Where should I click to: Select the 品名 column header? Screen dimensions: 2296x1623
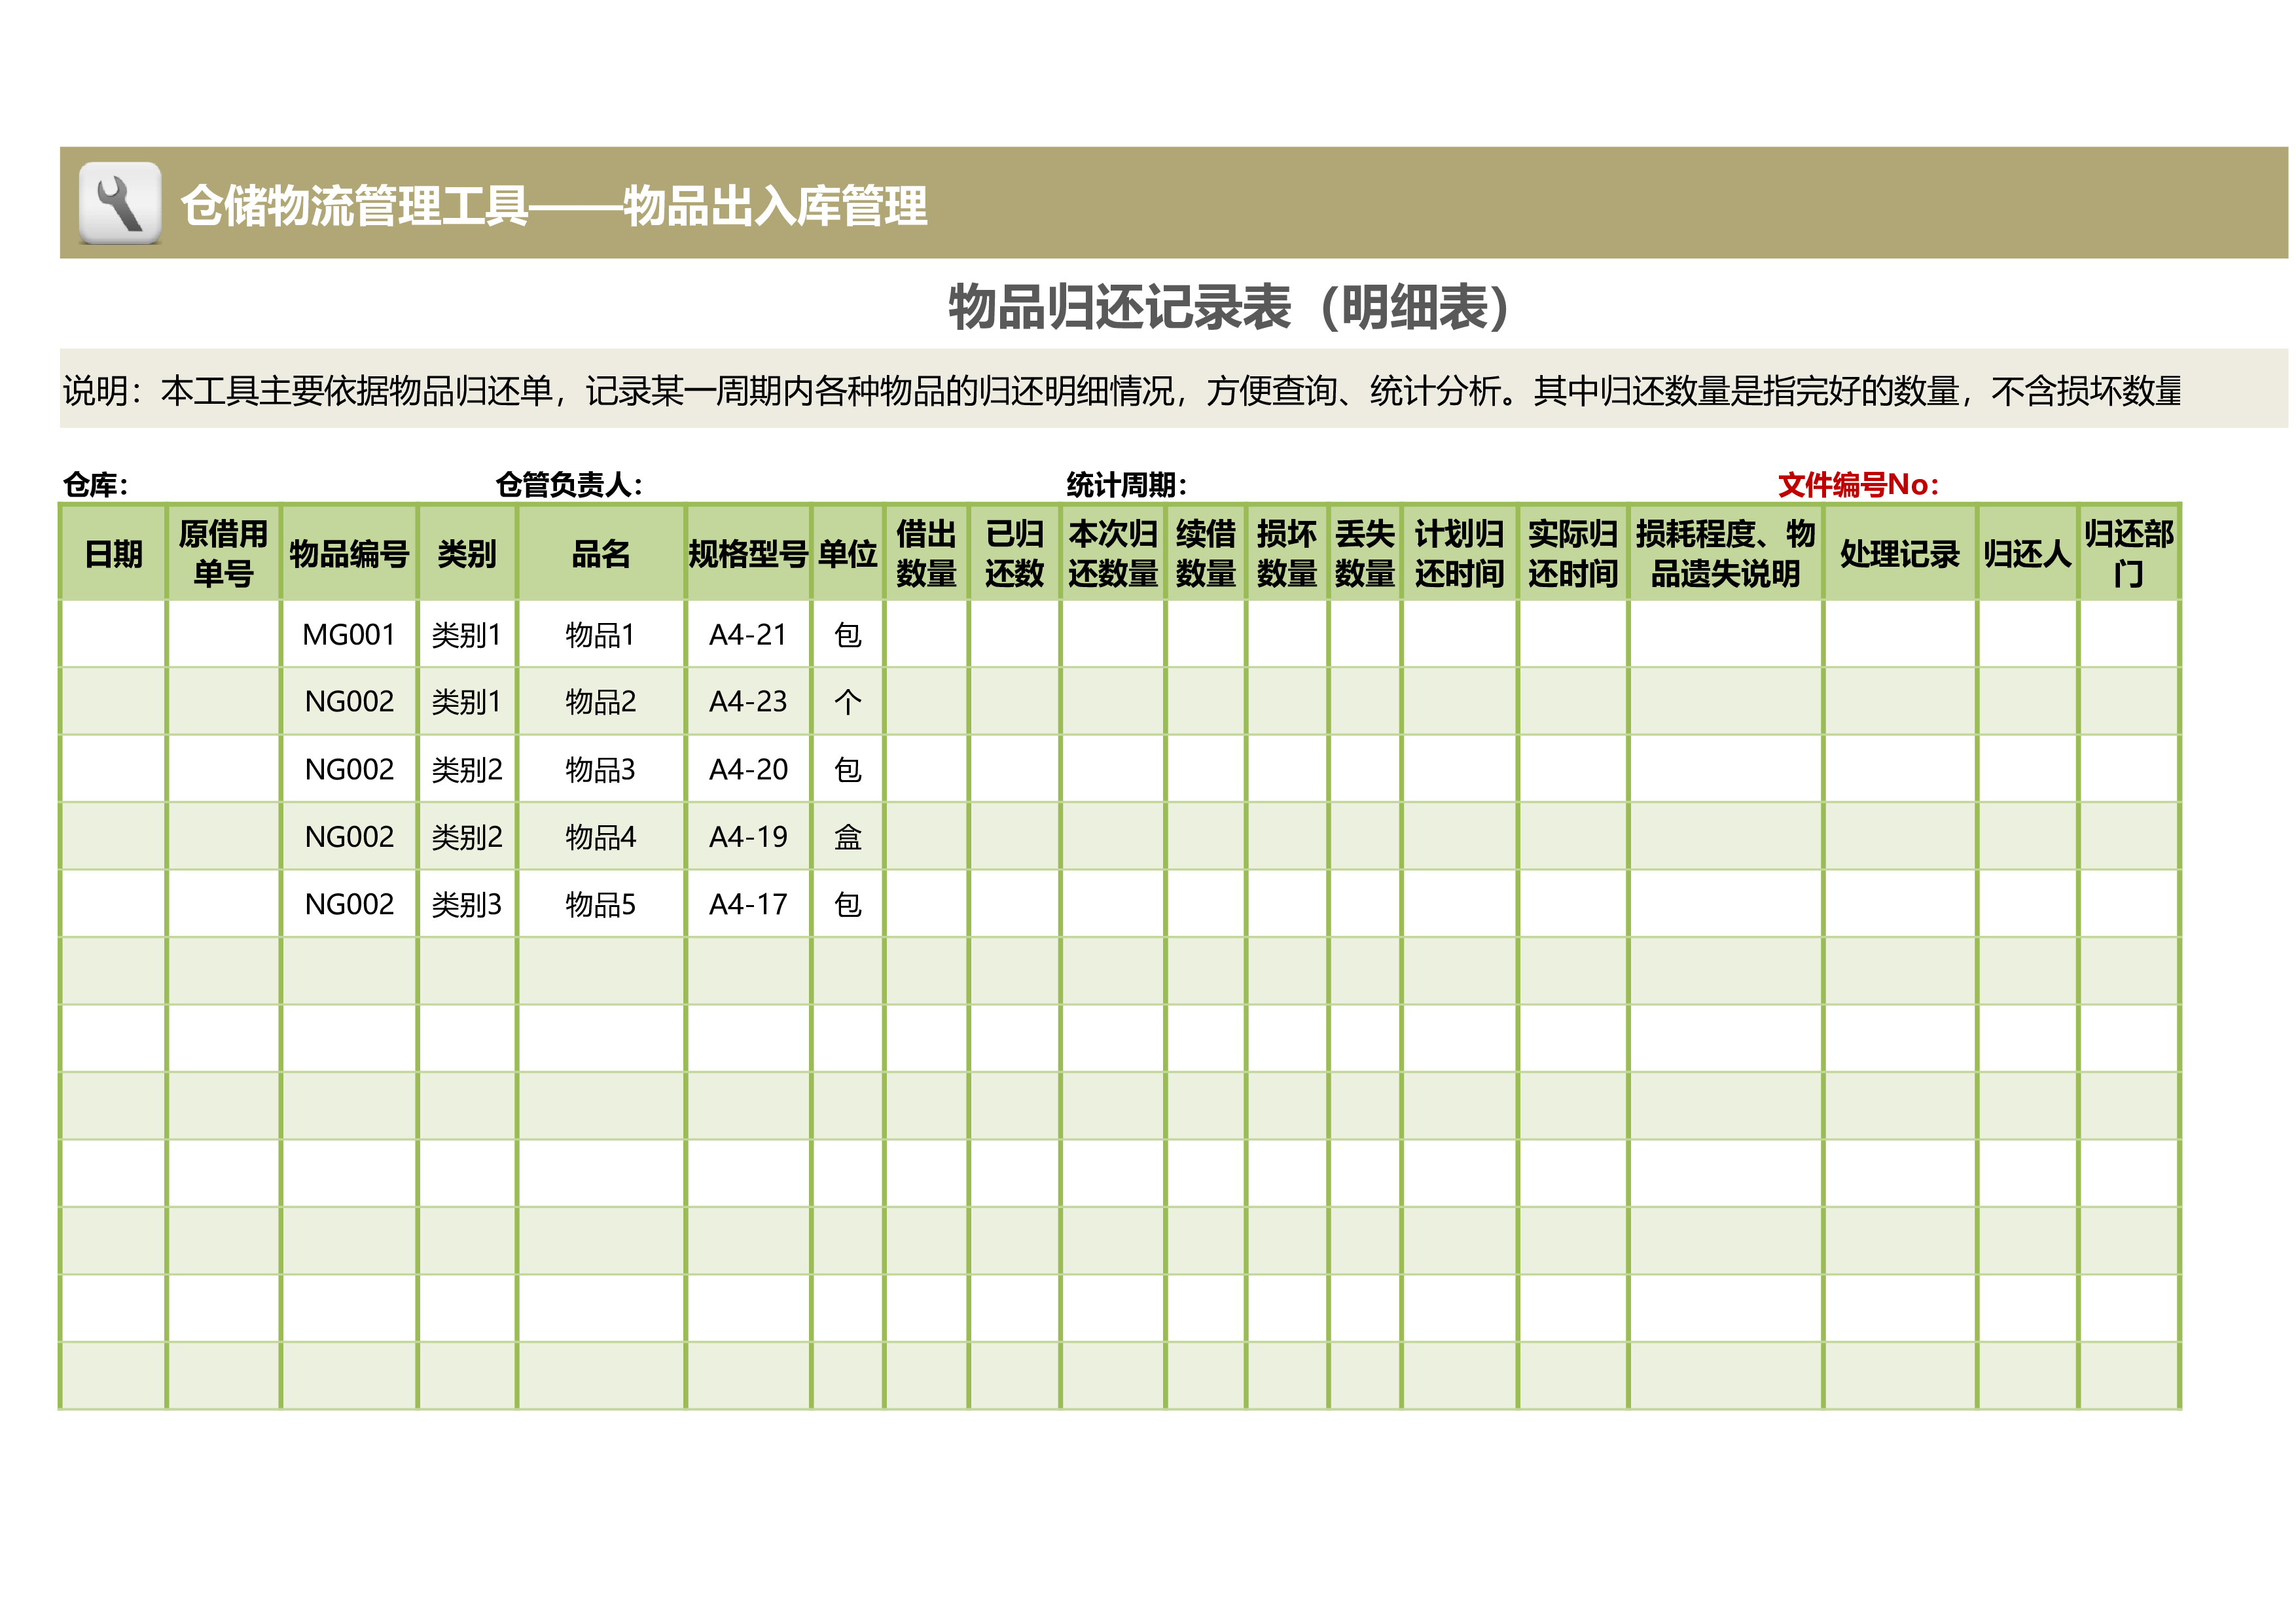(601, 553)
